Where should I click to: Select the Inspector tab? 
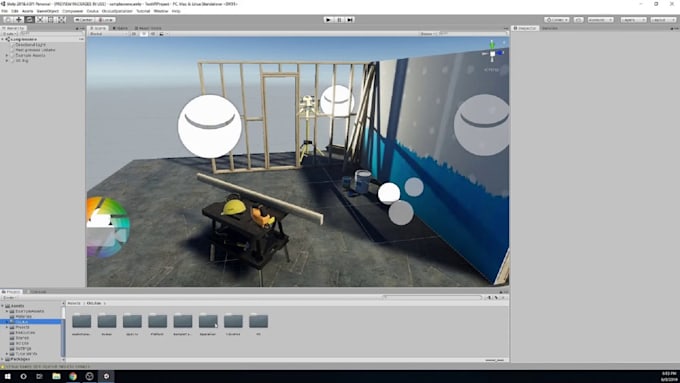[525, 28]
